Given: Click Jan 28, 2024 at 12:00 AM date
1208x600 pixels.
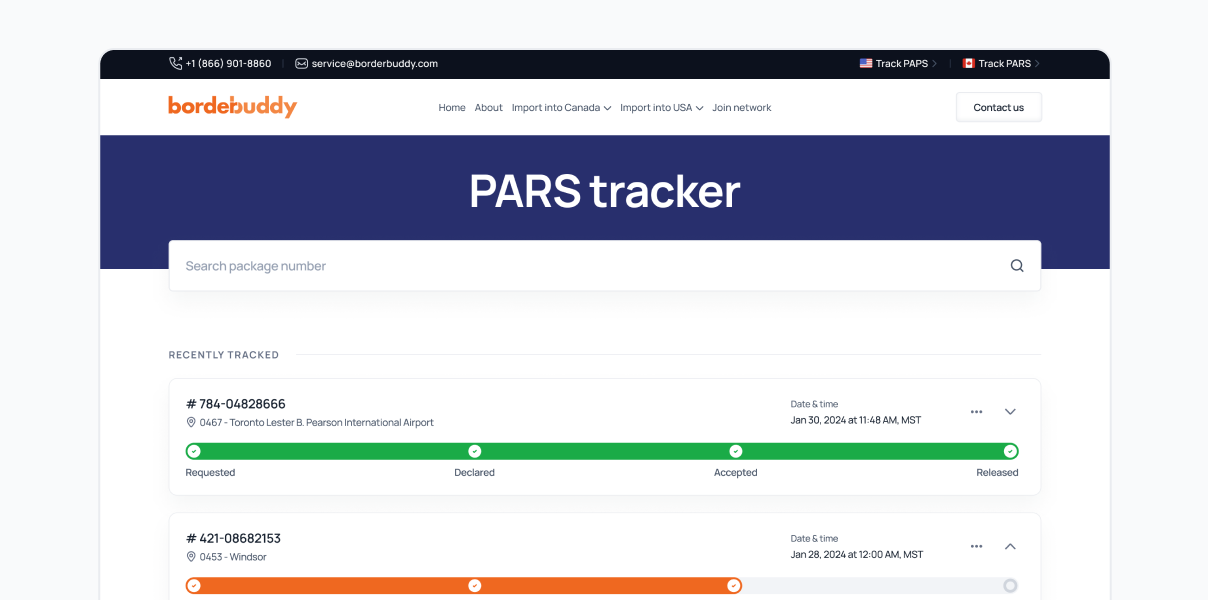Looking at the screenshot, I should tap(857, 554).
